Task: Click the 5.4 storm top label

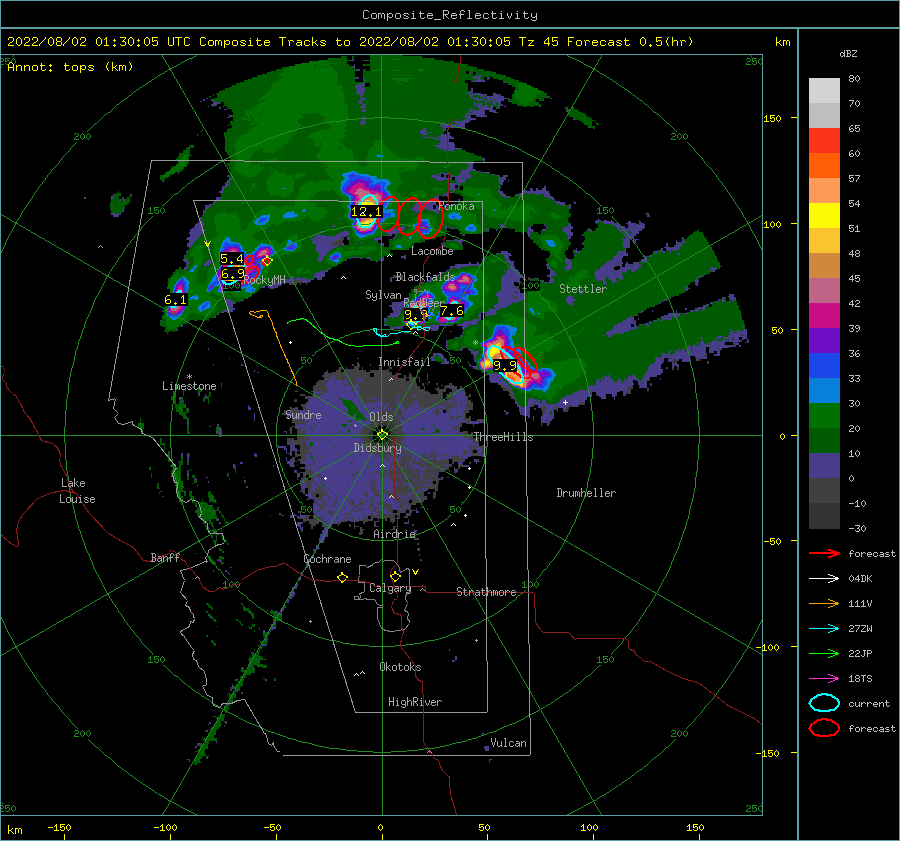Action: click(232, 259)
